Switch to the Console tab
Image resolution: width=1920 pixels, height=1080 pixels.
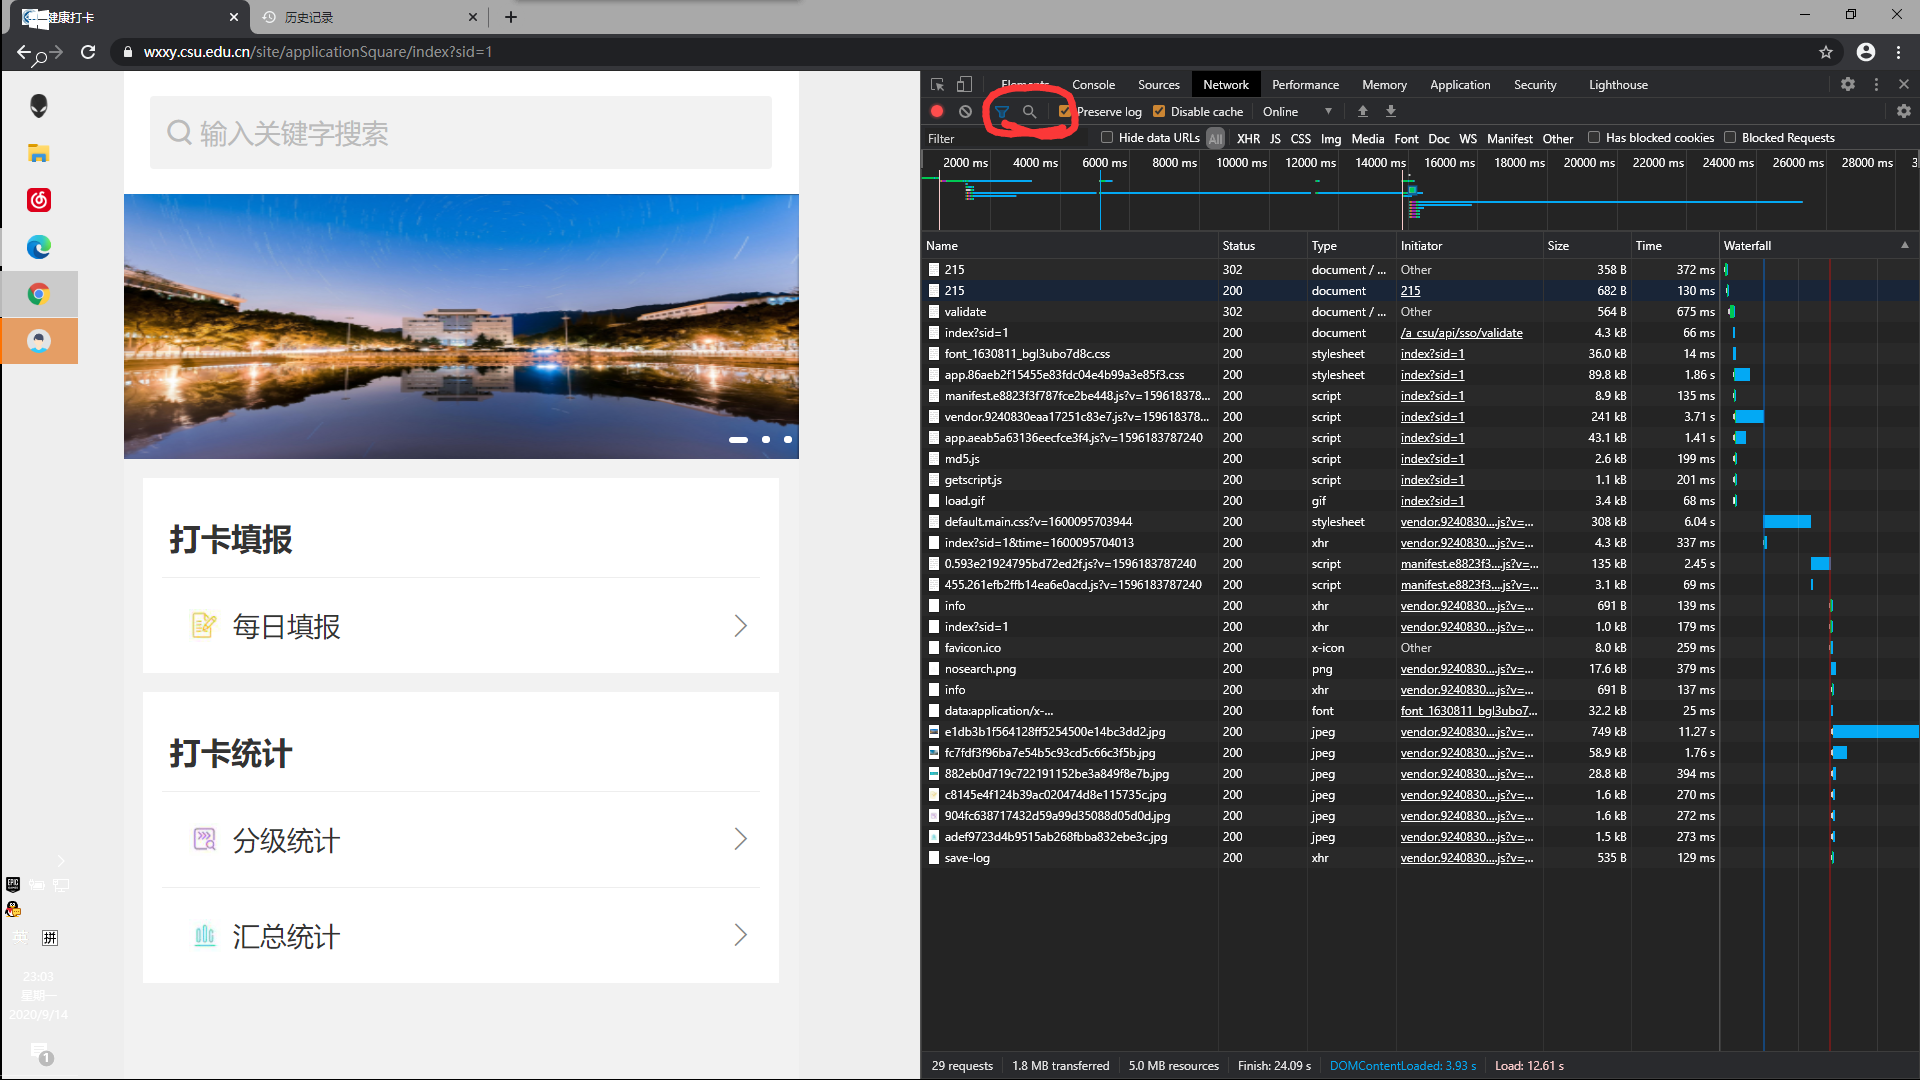click(1093, 85)
